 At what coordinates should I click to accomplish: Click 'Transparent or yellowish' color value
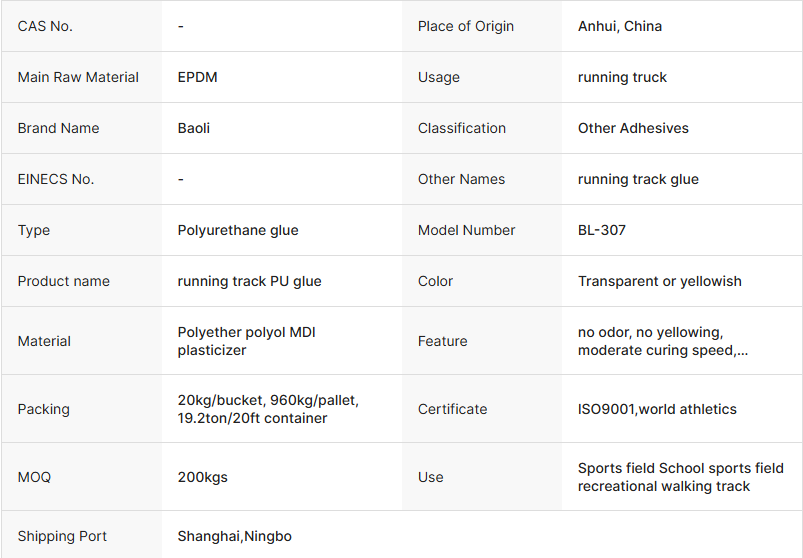point(660,281)
